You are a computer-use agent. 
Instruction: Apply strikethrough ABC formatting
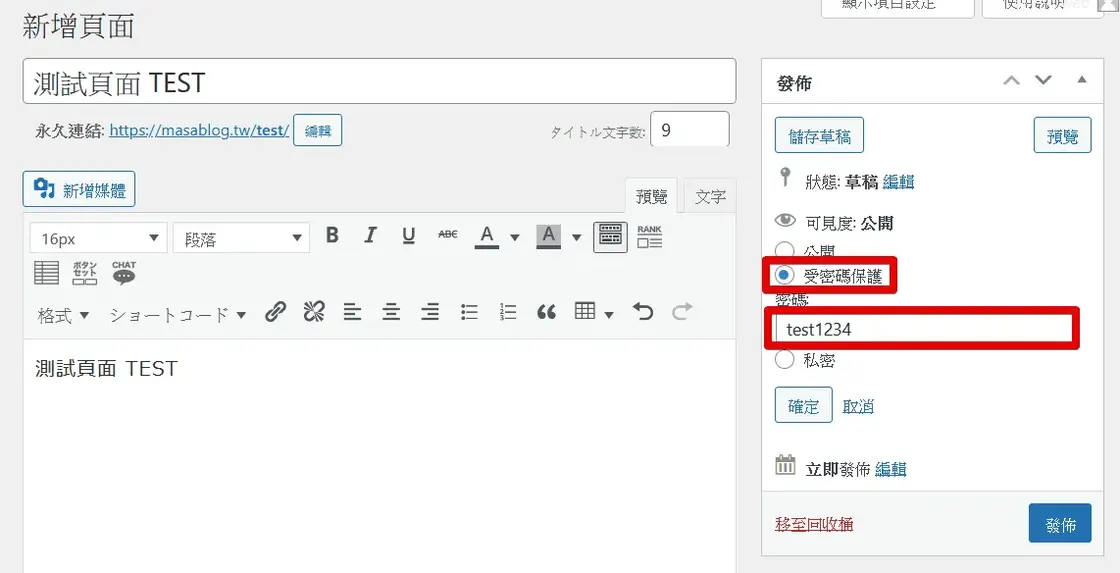[x=448, y=235]
